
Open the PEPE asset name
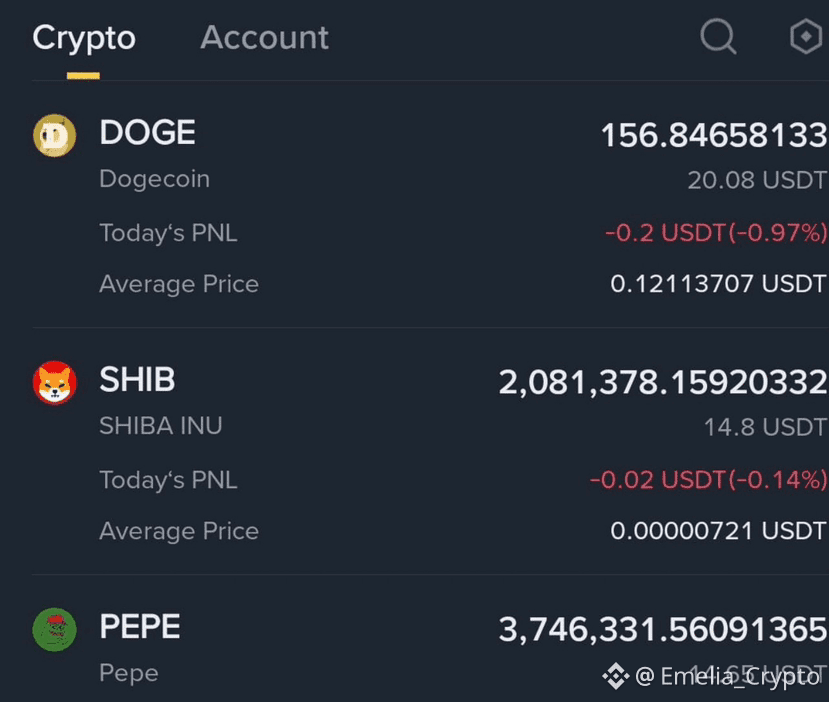coord(140,627)
